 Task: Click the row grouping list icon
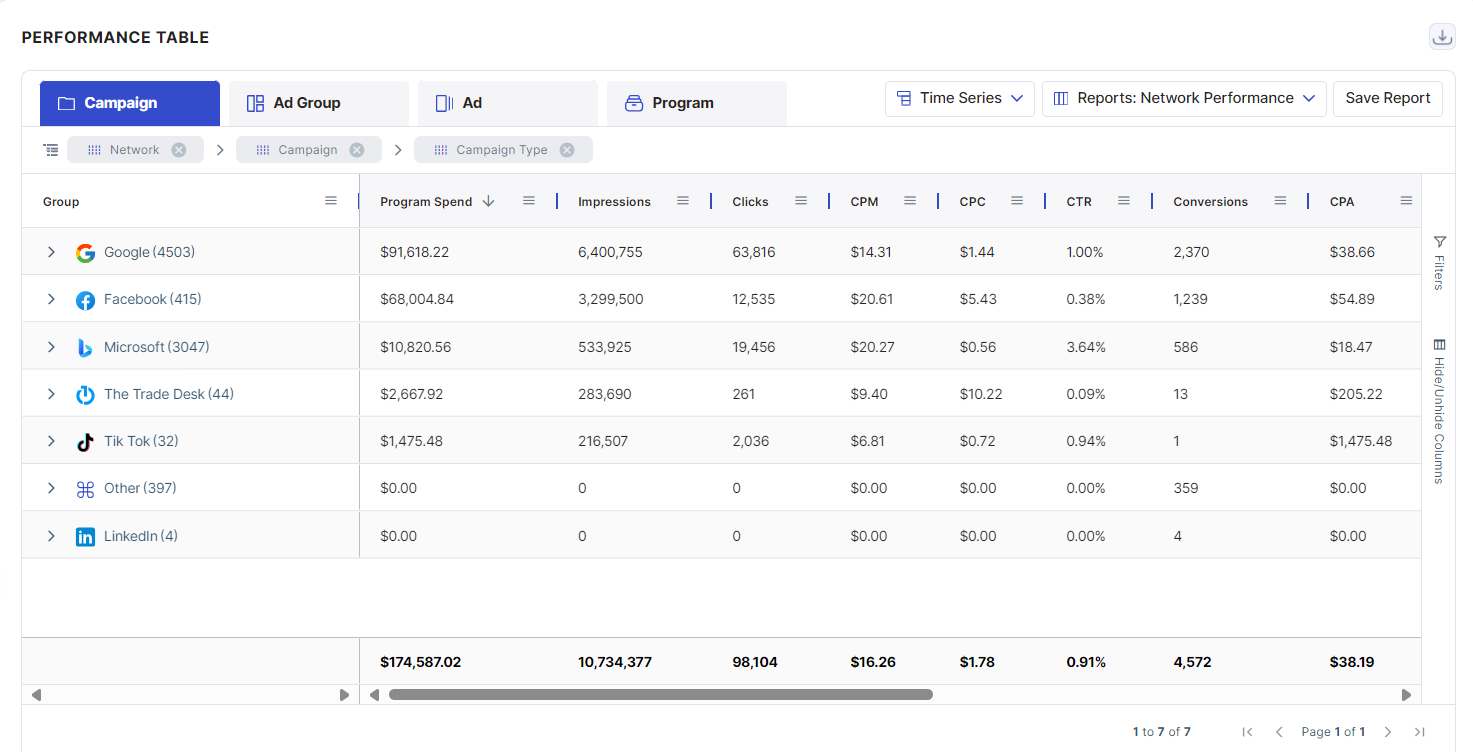(x=51, y=150)
